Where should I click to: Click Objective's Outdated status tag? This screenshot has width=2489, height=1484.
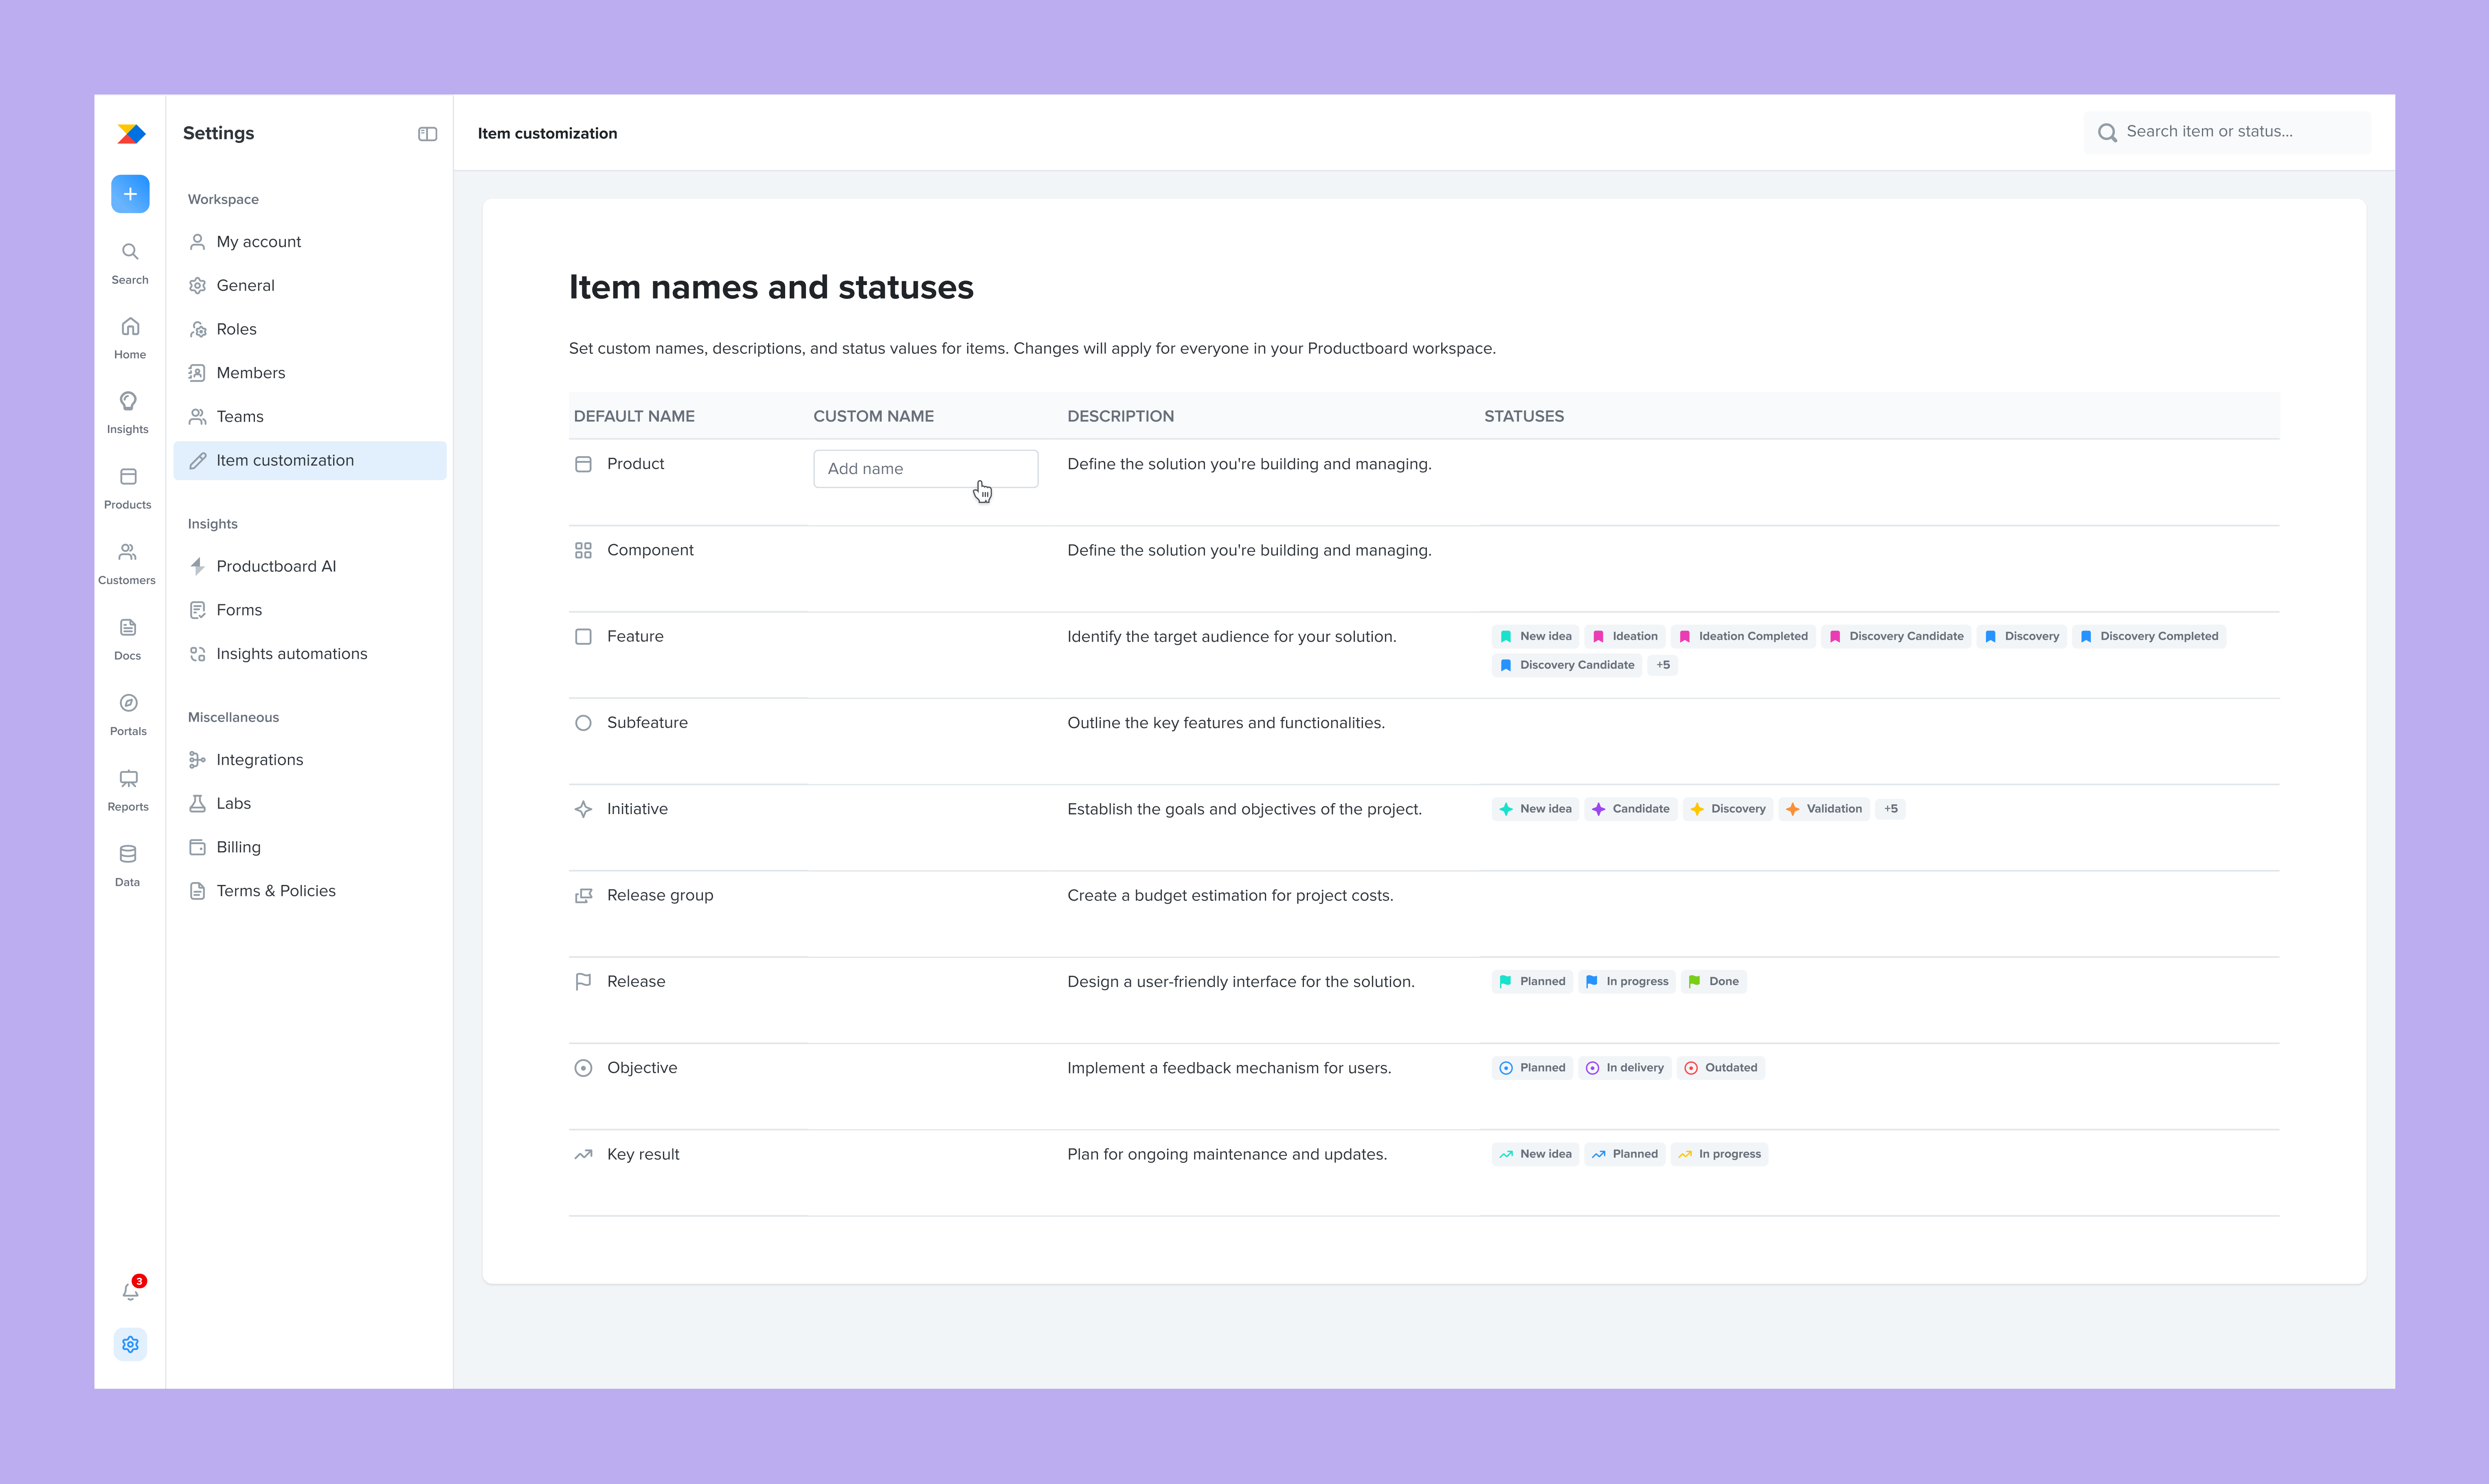click(x=1721, y=1068)
